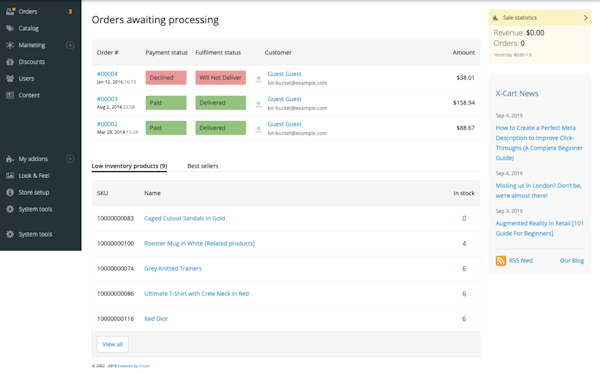Open the Red Dior product link
This screenshot has height=374, width=600.
(x=156, y=318)
